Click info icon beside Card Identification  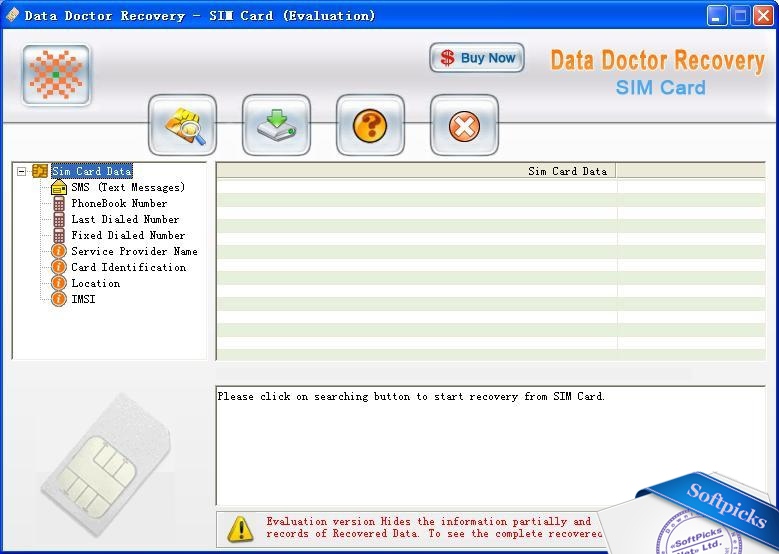pyautogui.click(x=59, y=267)
